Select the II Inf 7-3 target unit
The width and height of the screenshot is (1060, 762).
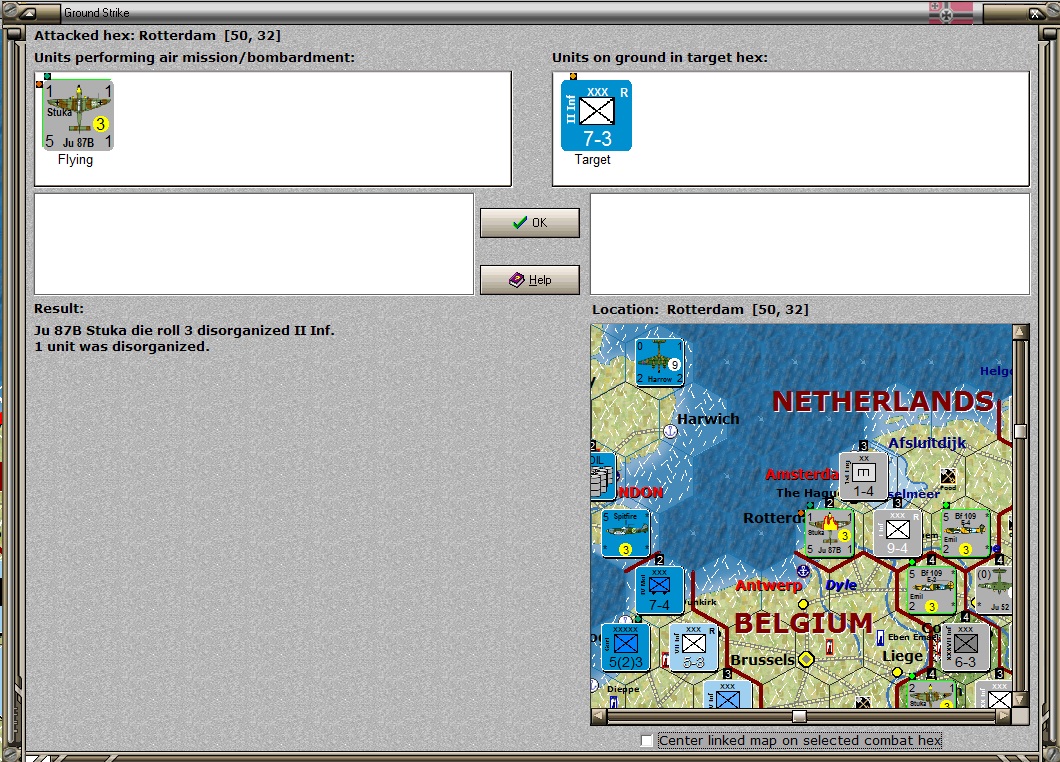tap(596, 116)
